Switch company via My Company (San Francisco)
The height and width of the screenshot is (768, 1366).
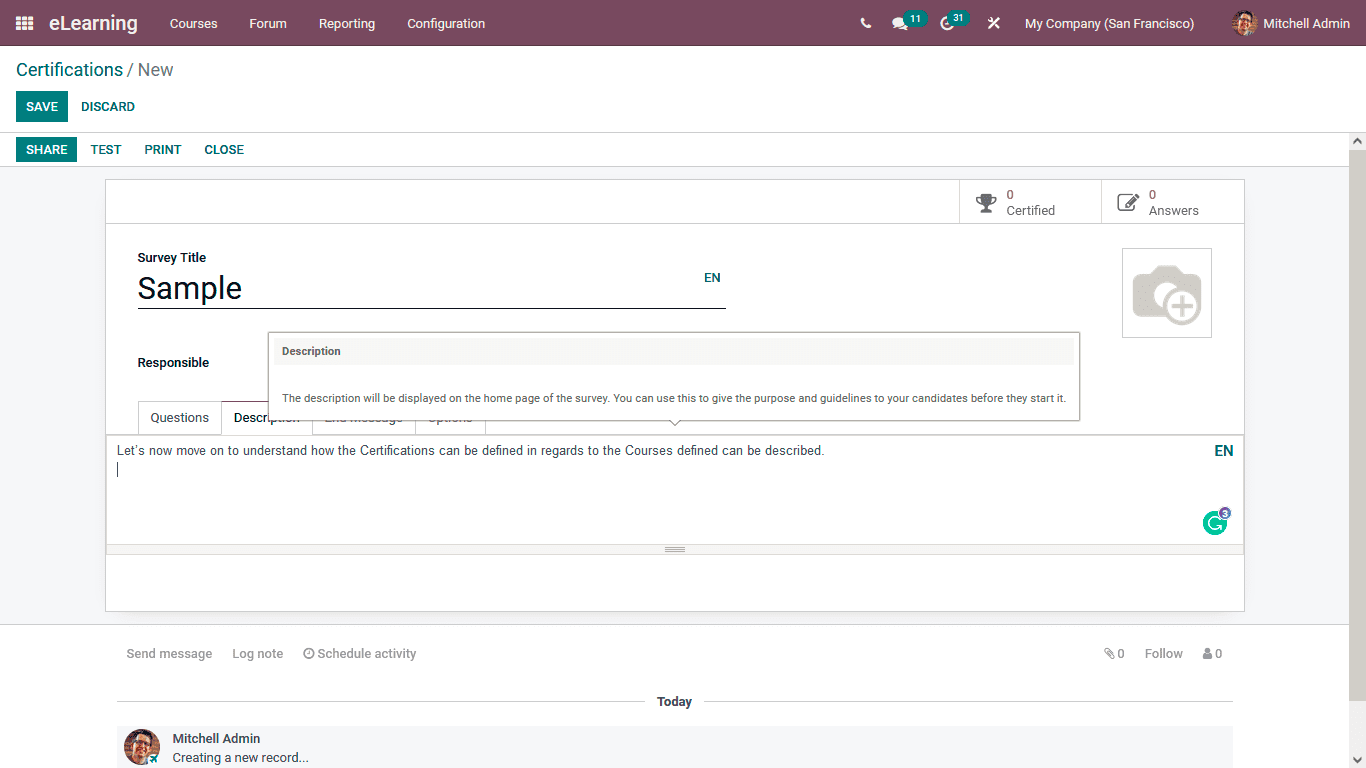[1109, 23]
